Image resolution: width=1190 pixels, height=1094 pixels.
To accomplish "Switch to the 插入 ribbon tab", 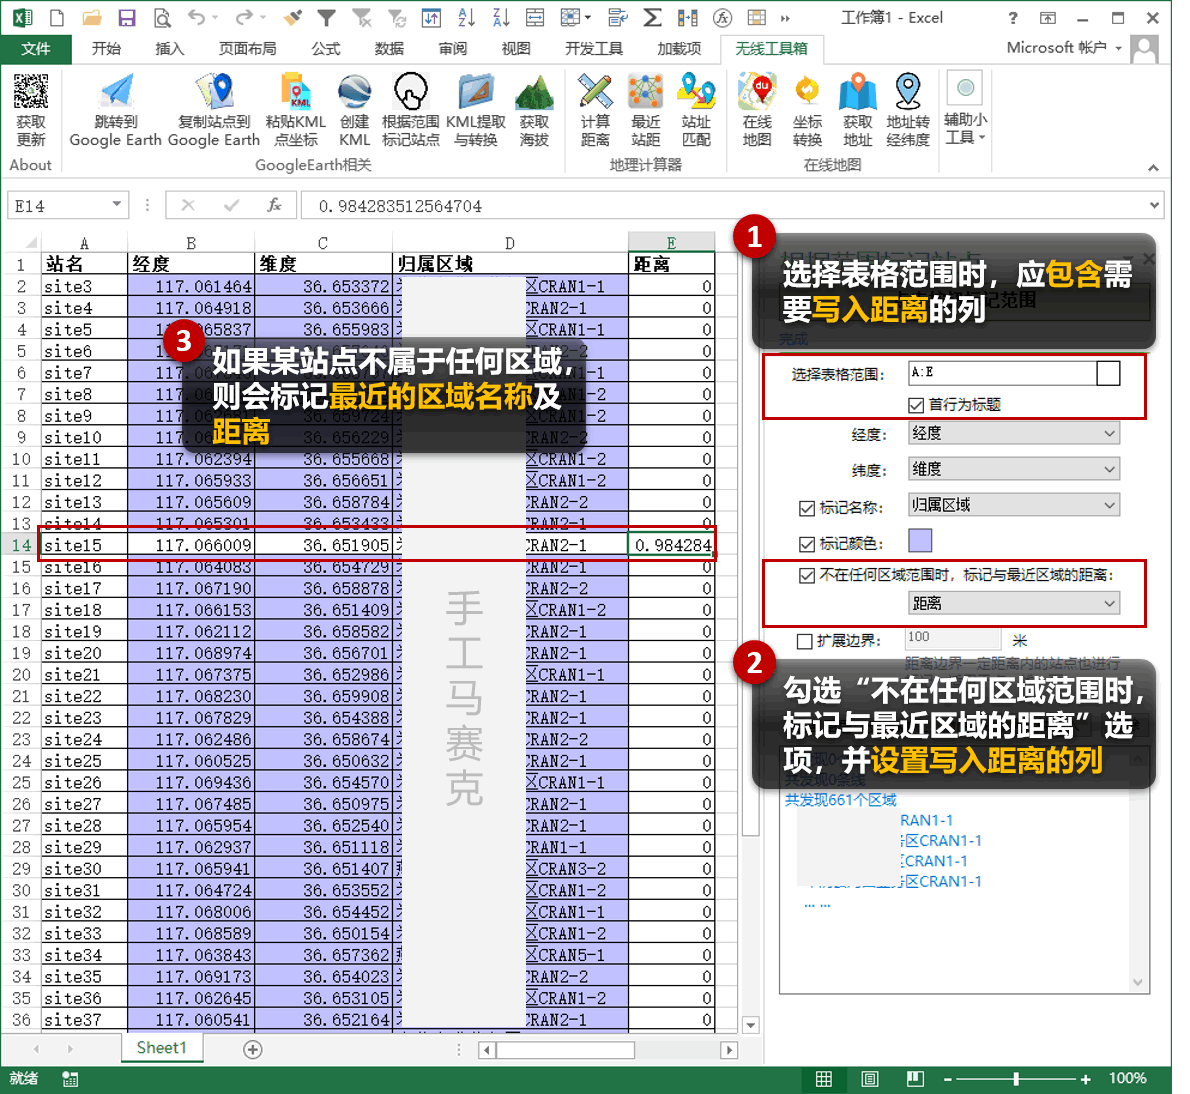I will point(169,49).
